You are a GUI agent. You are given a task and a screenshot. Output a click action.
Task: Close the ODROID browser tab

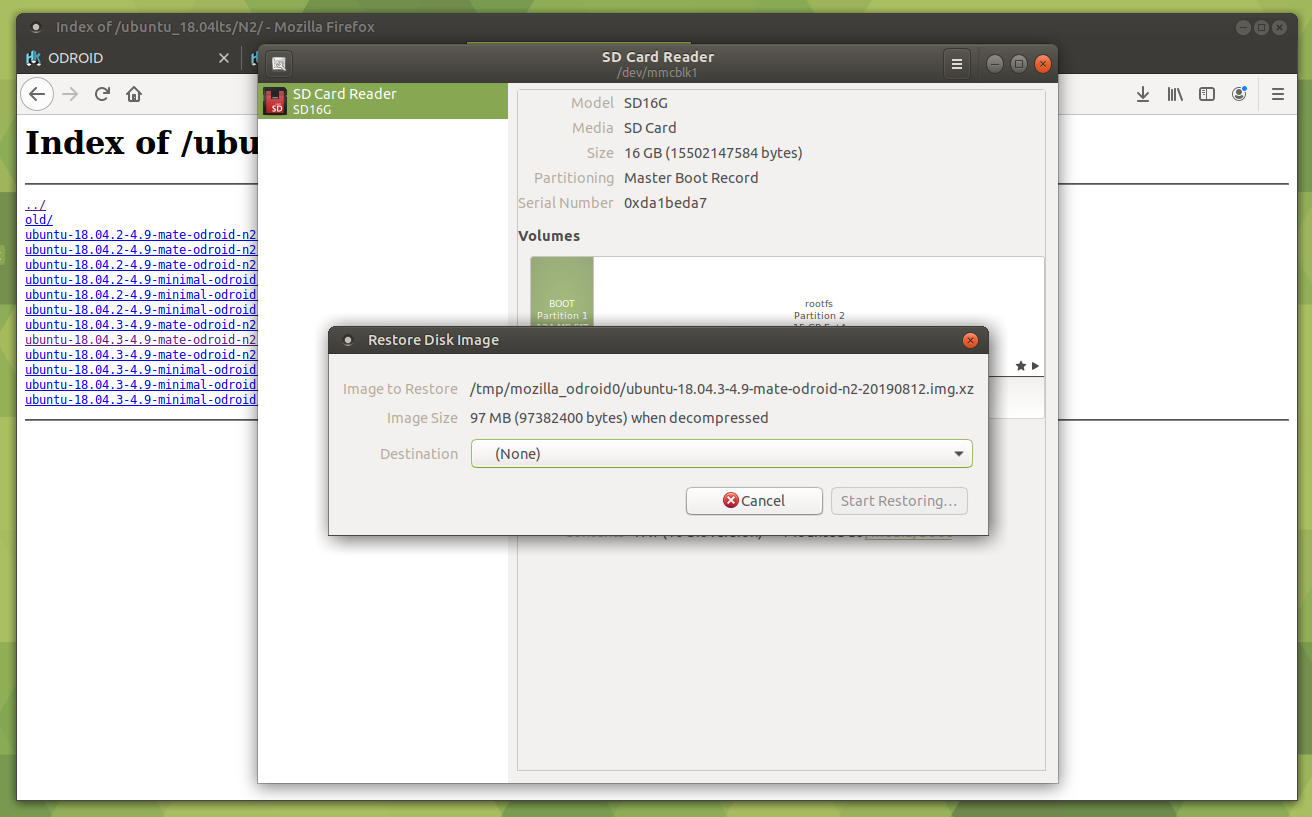pyautogui.click(x=224, y=58)
